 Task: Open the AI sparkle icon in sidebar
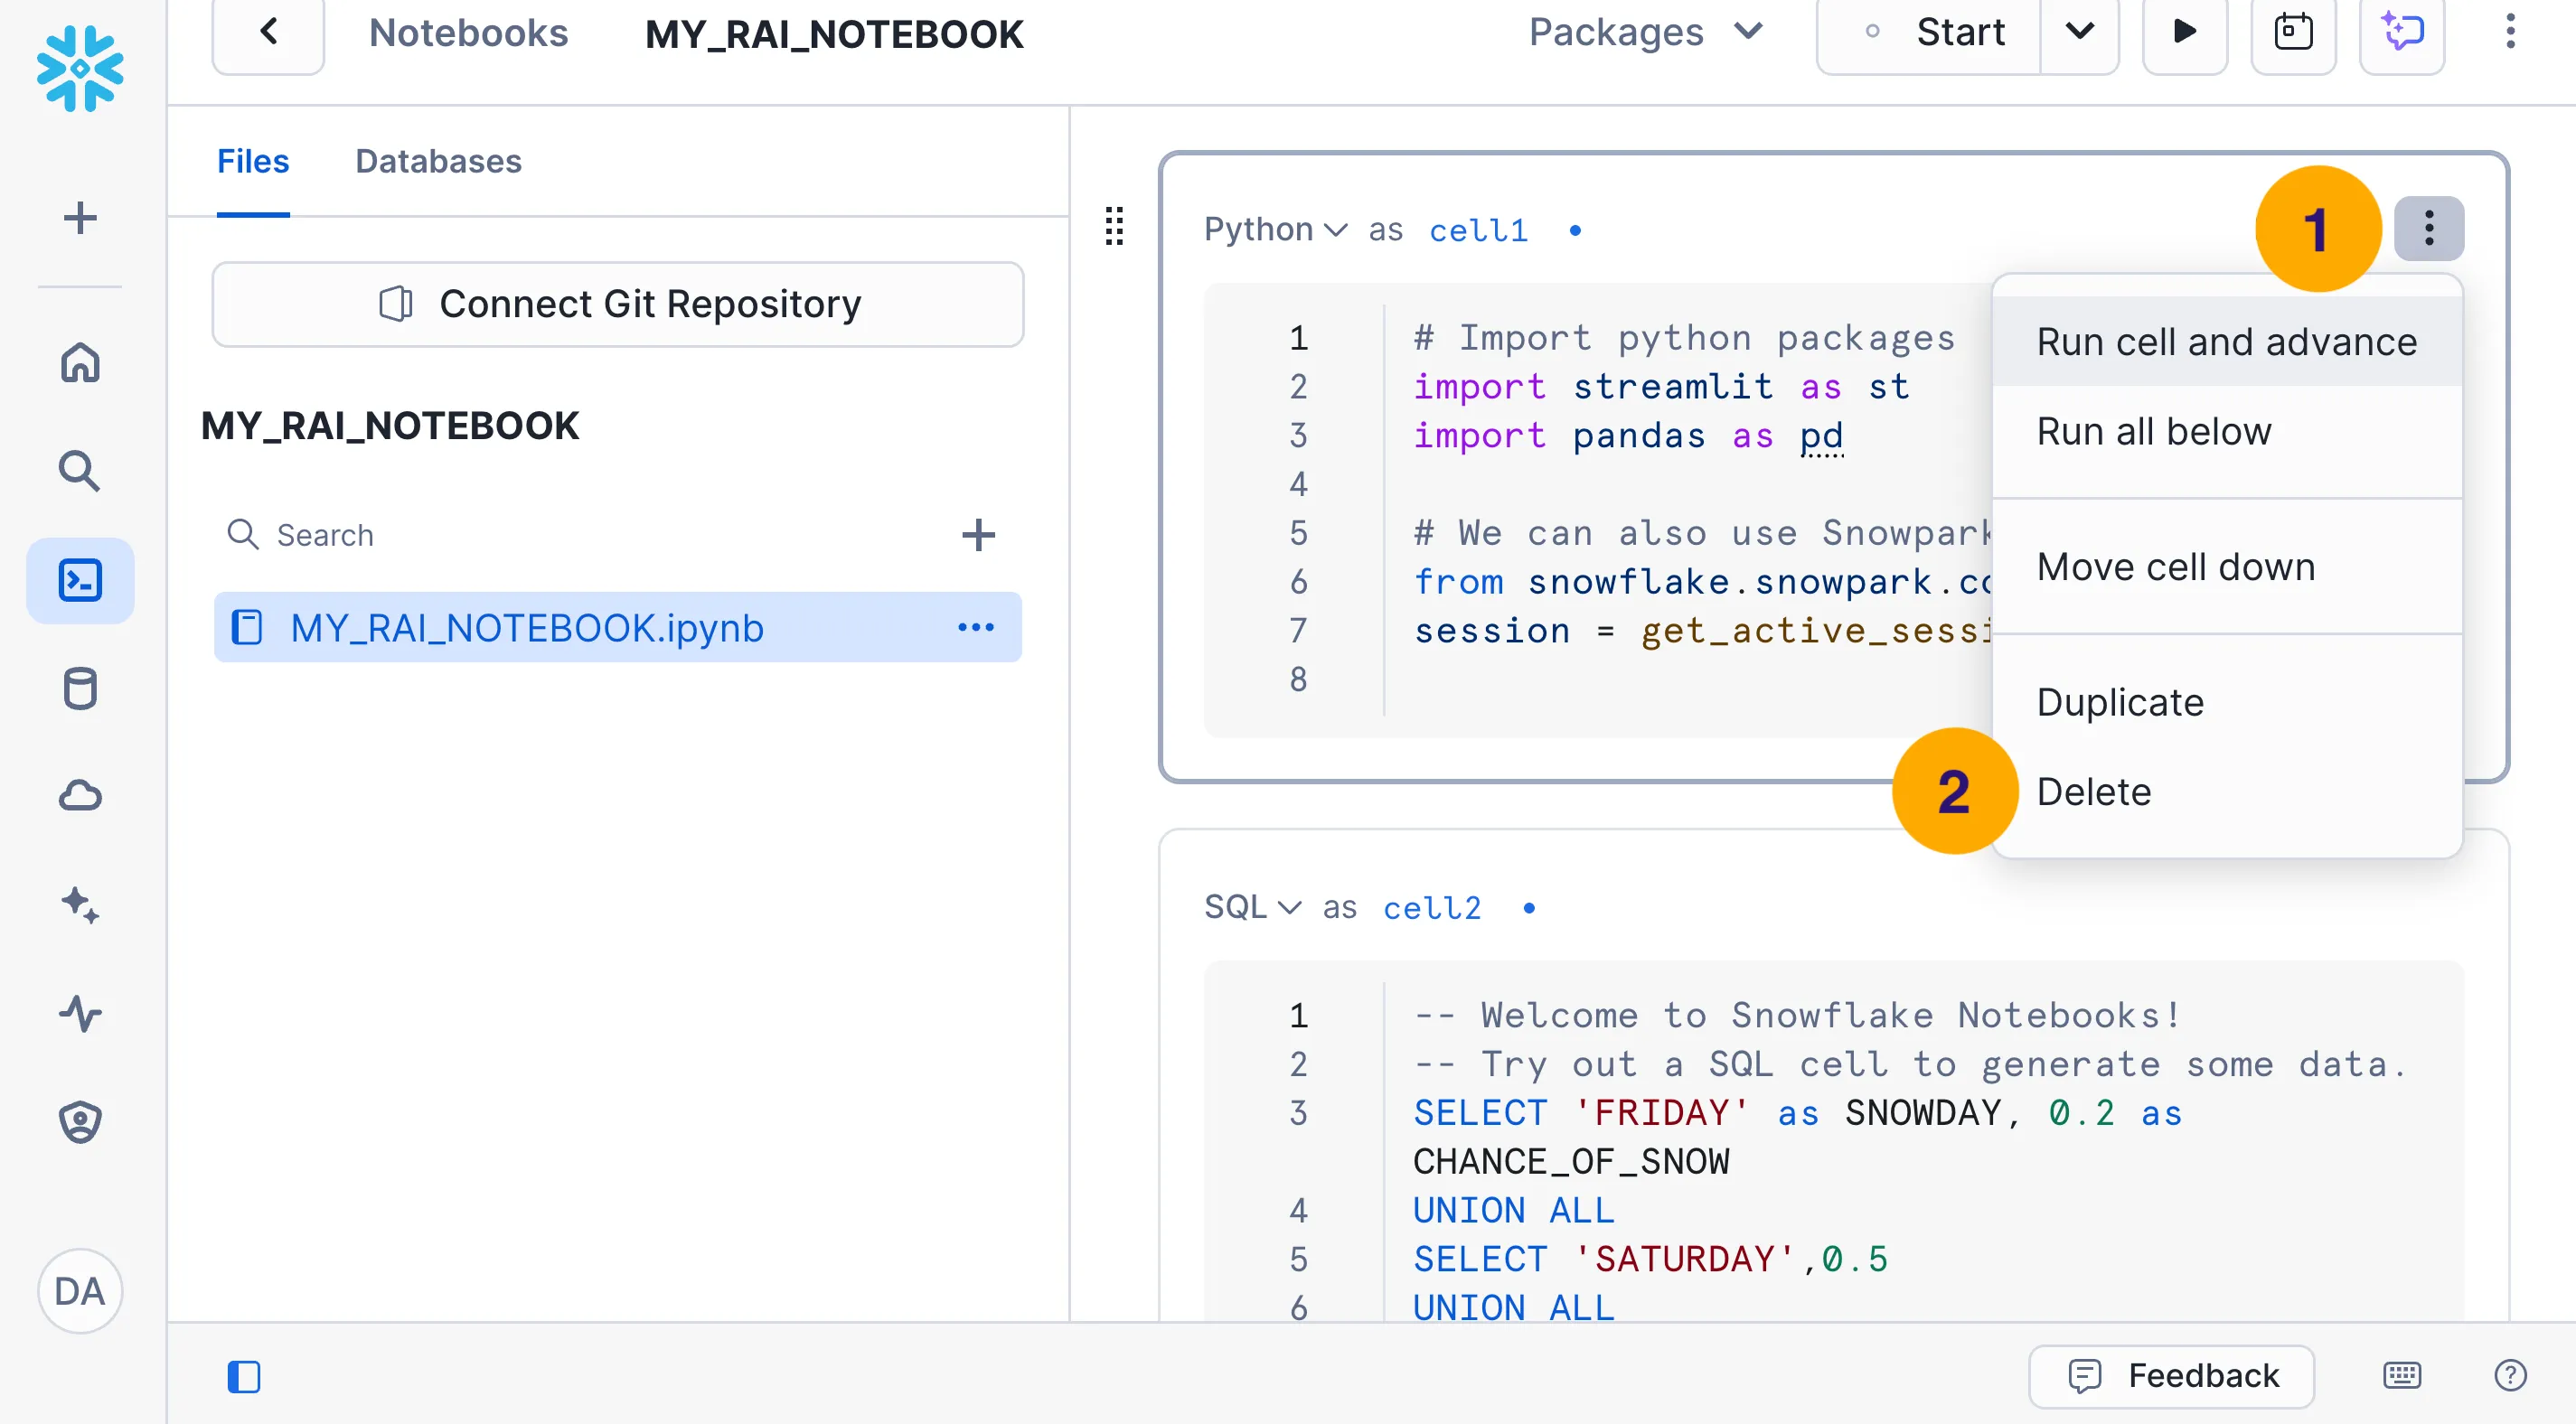[x=80, y=905]
